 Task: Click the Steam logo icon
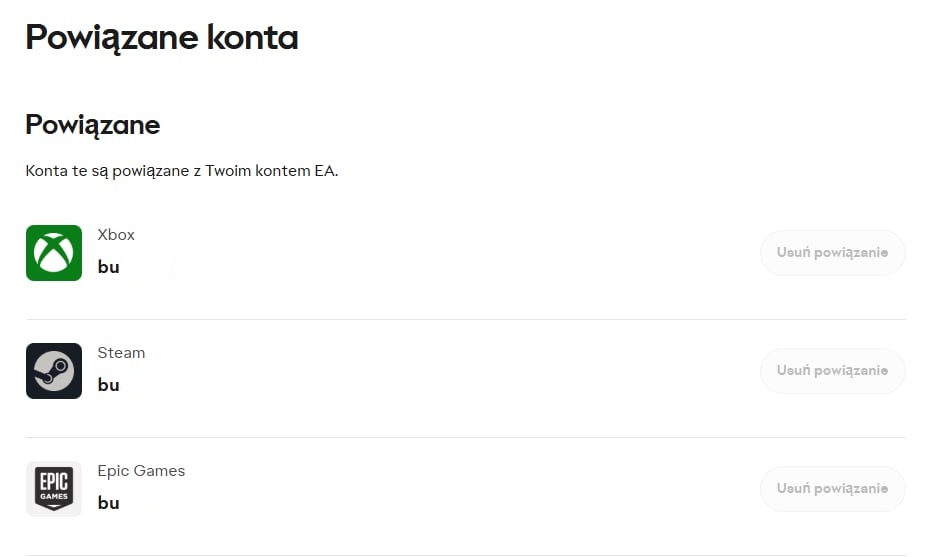coord(54,371)
